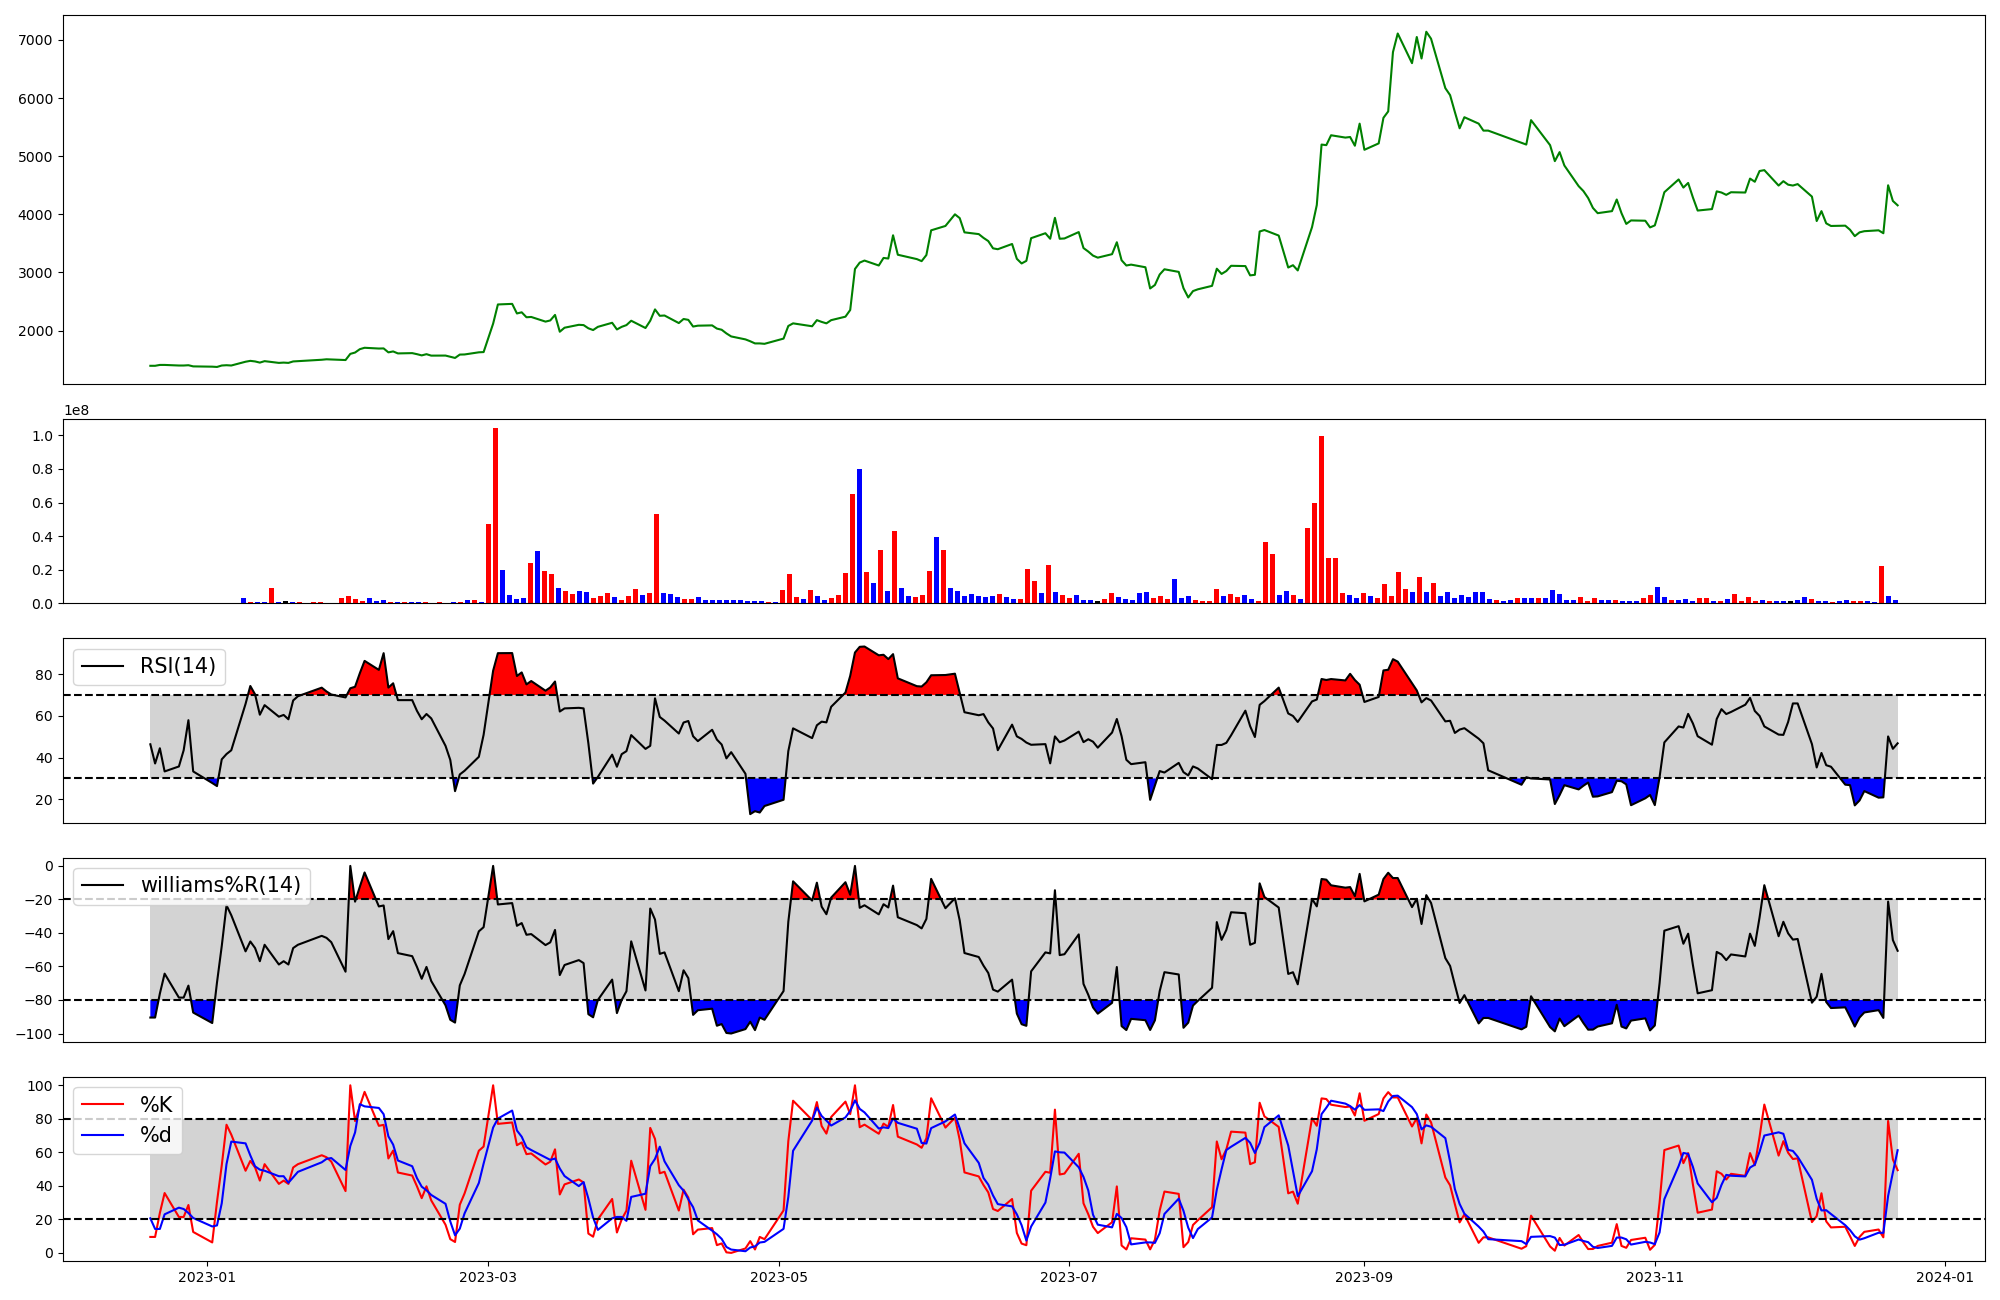
Task: Click the williams%R(14) legend label
Action: (220, 885)
